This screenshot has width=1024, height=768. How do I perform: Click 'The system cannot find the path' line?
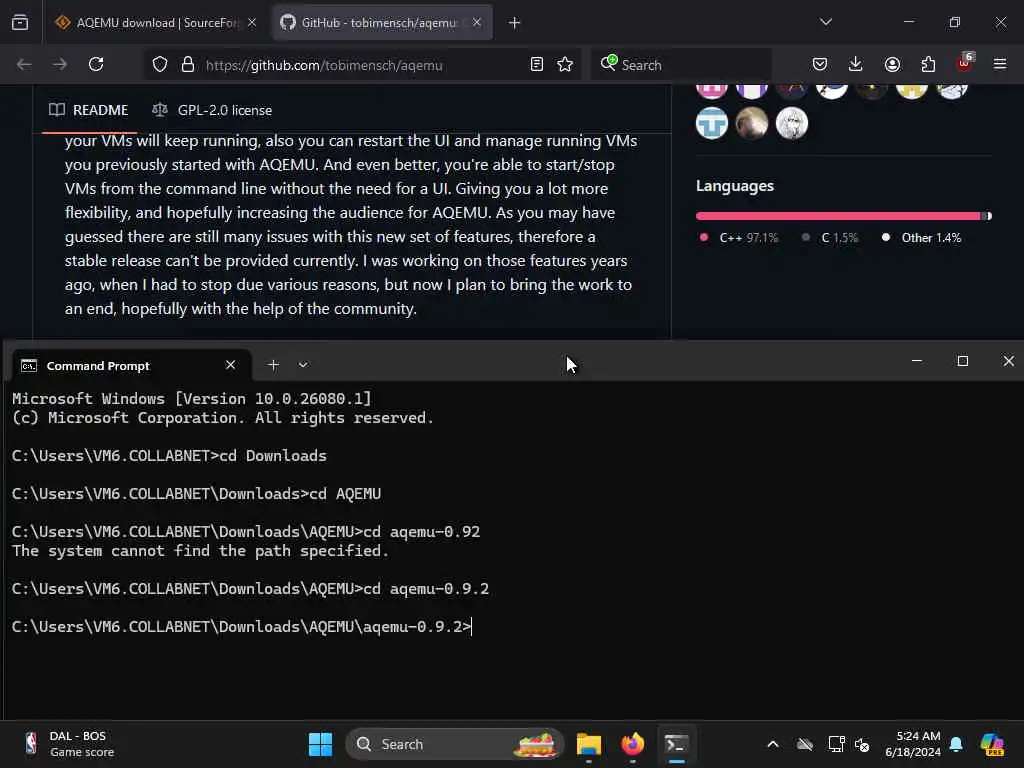(x=200, y=551)
